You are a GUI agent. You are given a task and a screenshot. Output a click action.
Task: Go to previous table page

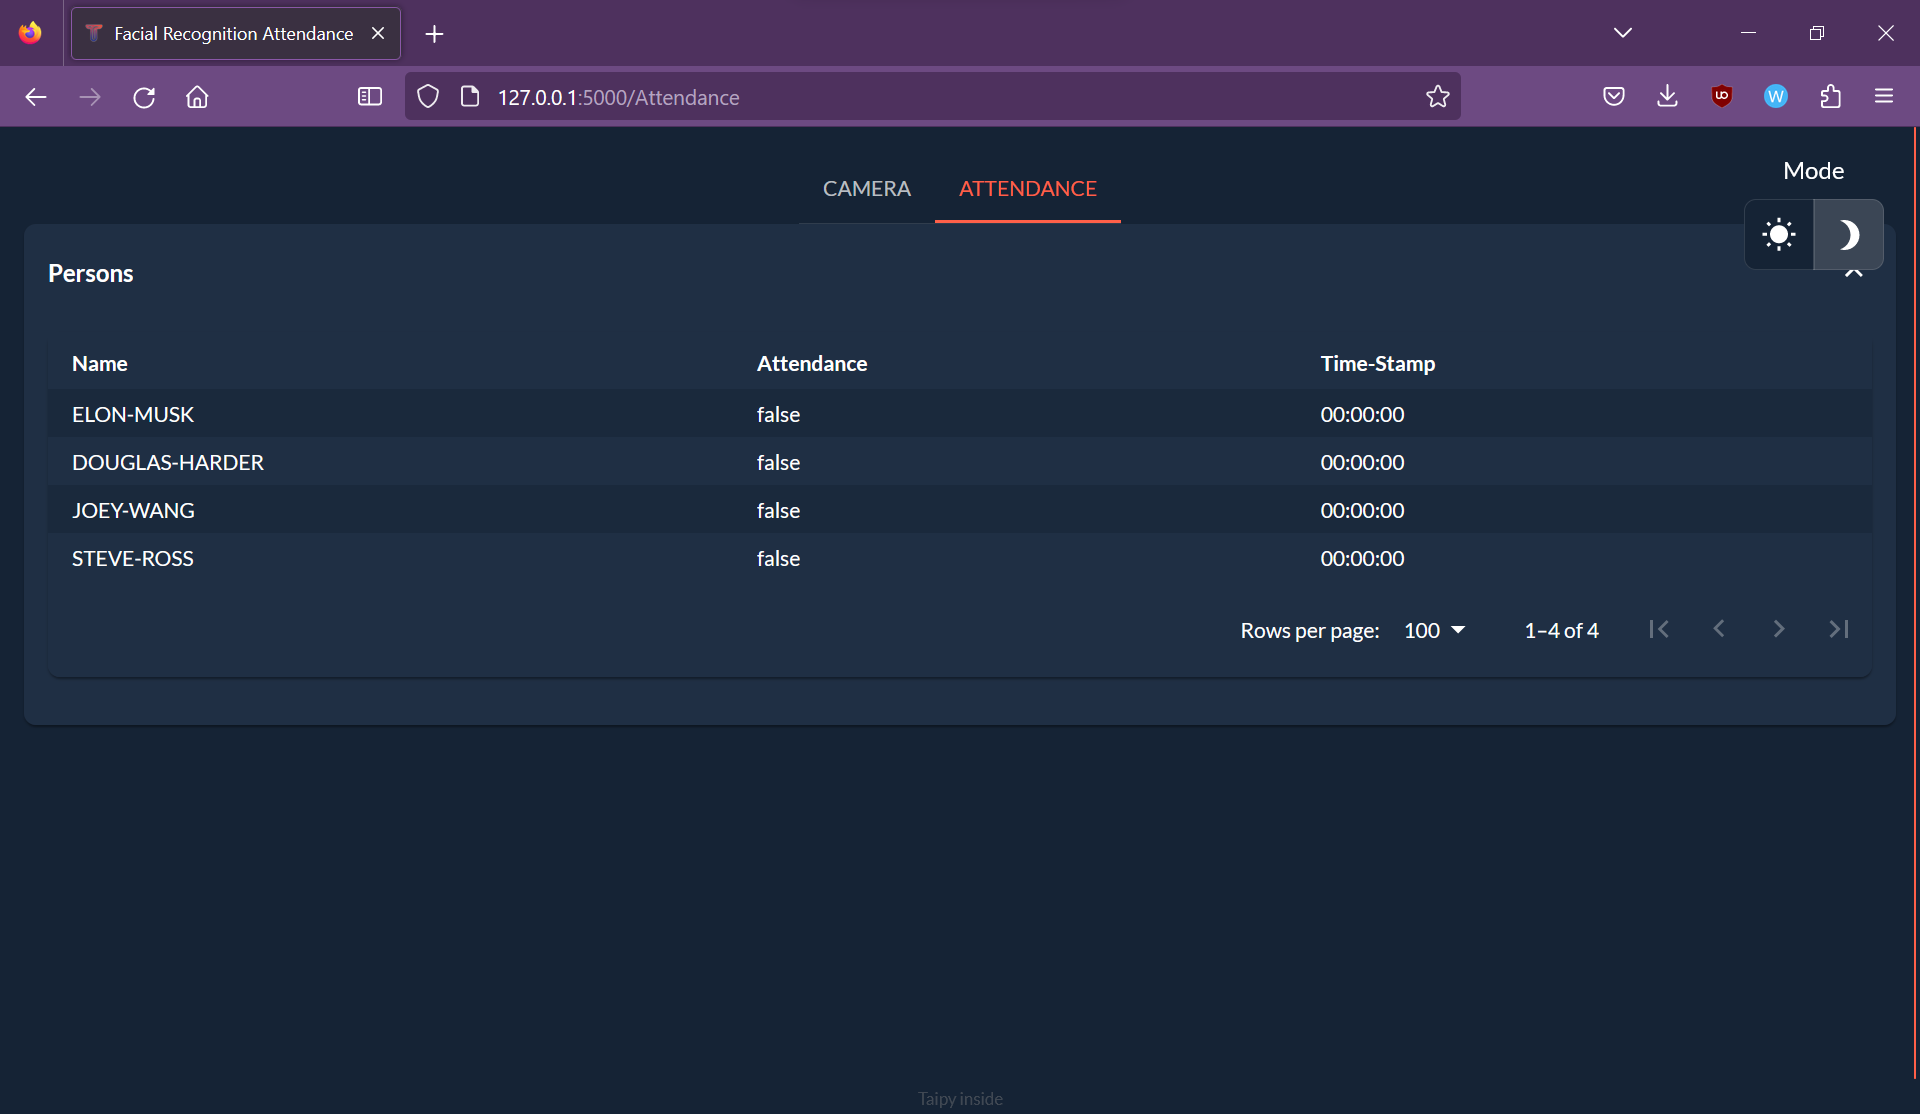pos(1719,629)
